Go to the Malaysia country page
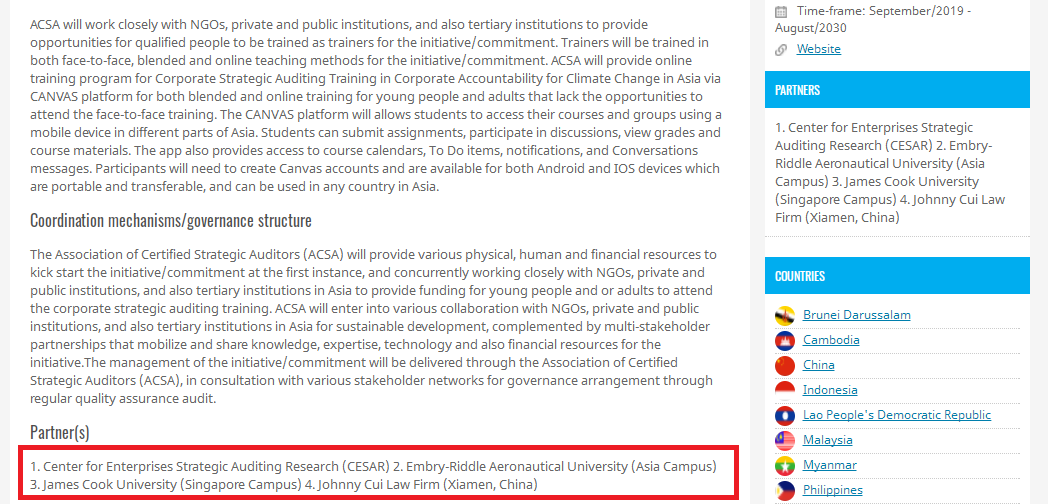Image resolution: width=1048 pixels, height=504 pixels. (x=827, y=440)
